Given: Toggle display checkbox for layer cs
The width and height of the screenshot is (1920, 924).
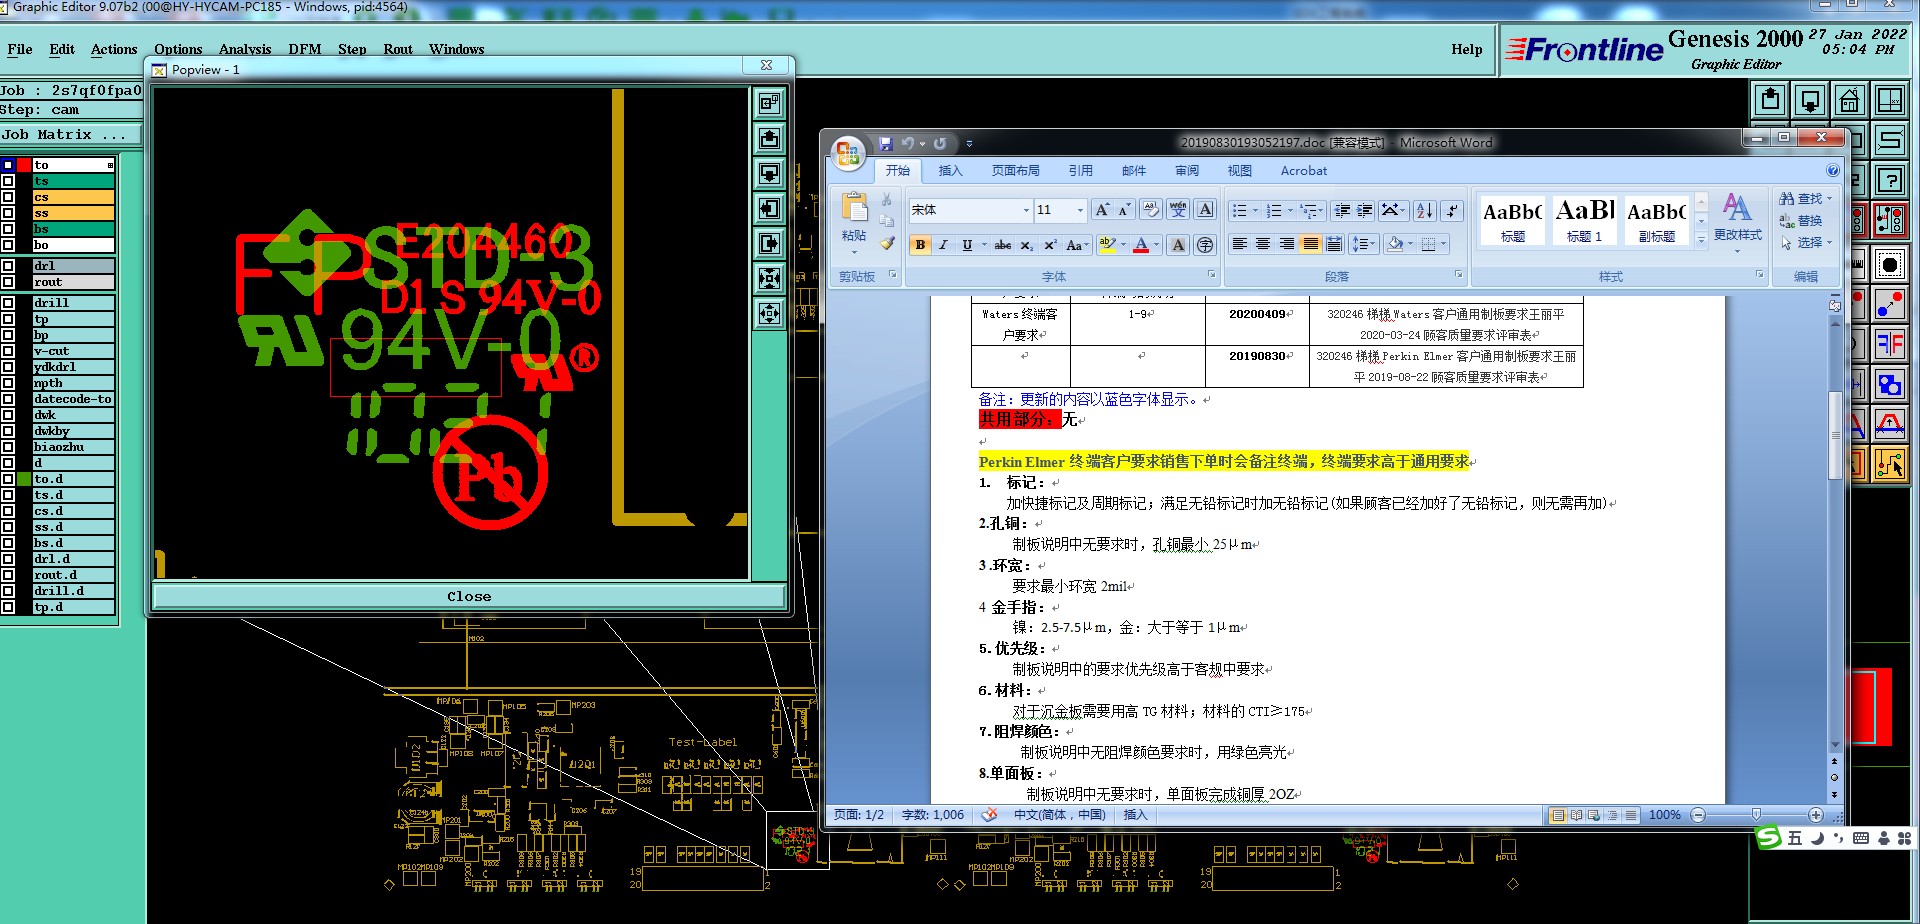Looking at the screenshot, I should [8, 197].
